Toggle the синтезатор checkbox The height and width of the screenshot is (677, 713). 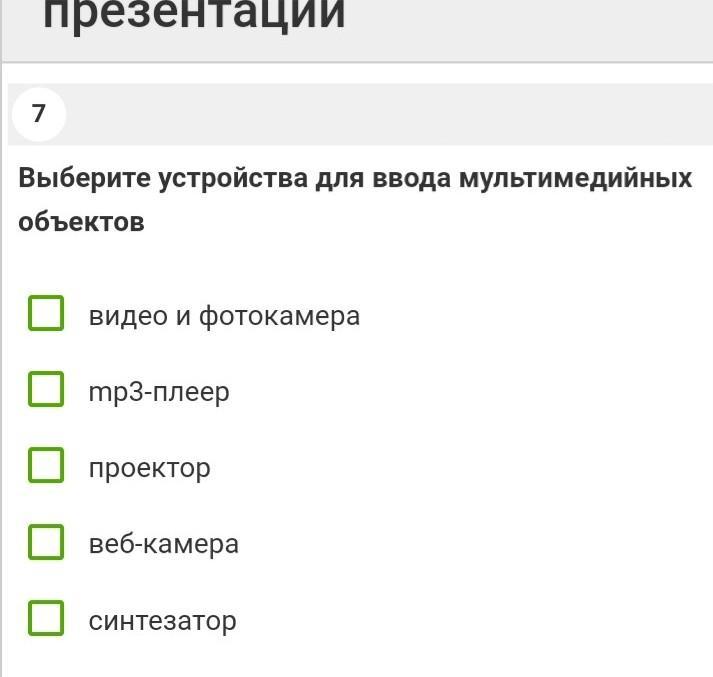point(46,618)
